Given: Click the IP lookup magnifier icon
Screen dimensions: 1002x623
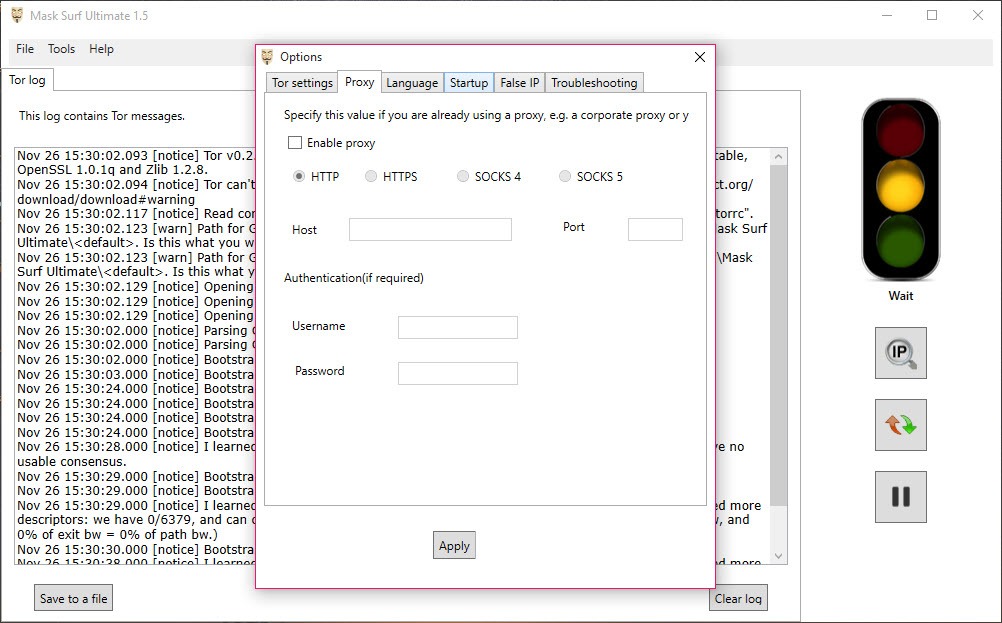Looking at the screenshot, I should tap(900, 353).
